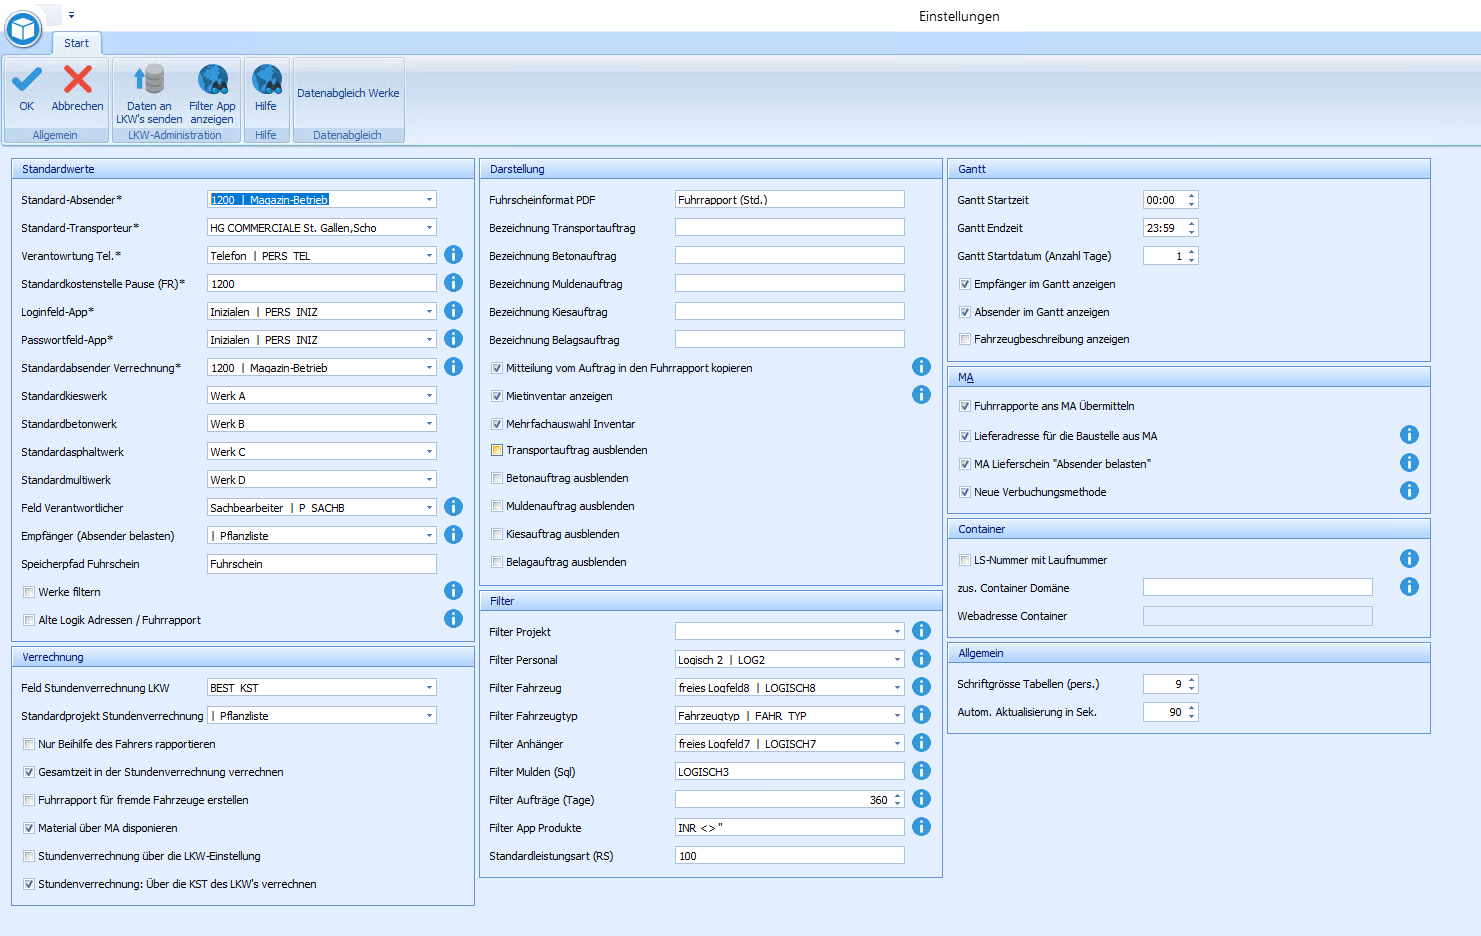Viewport: 1481px width, 936px height.
Task: Open the Standard-Absender dropdown
Action: [430, 199]
